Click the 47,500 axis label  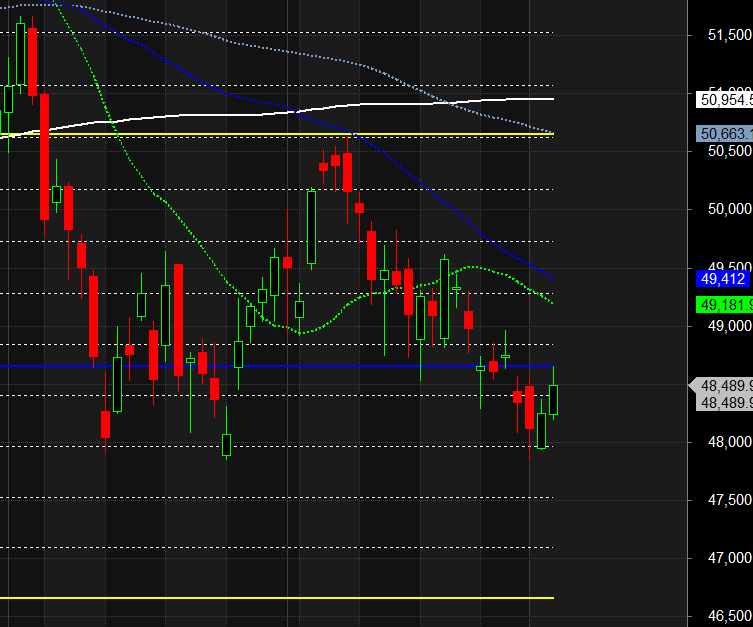tap(729, 500)
